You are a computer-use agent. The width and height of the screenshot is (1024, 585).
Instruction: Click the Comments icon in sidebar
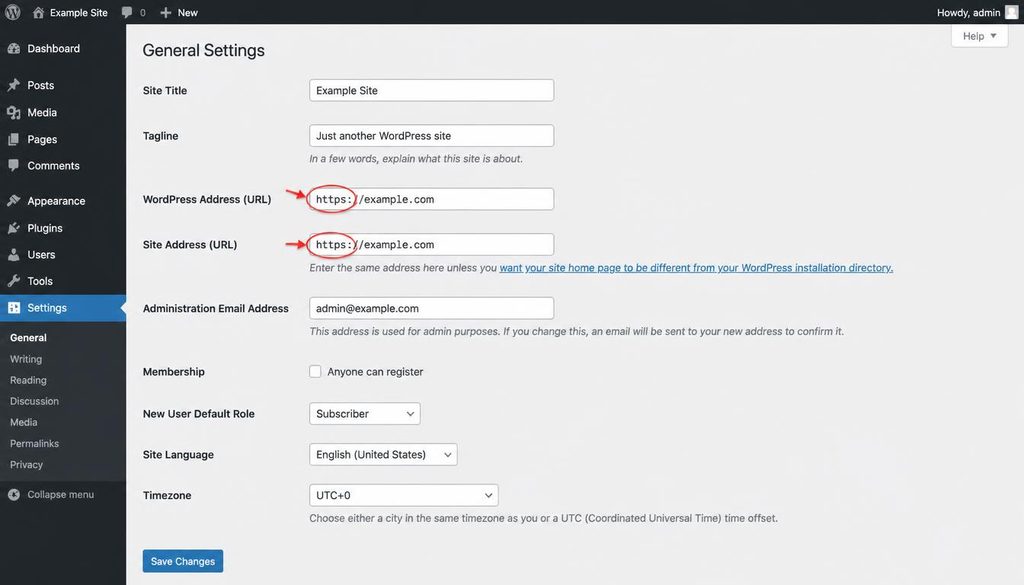coord(14,166)
